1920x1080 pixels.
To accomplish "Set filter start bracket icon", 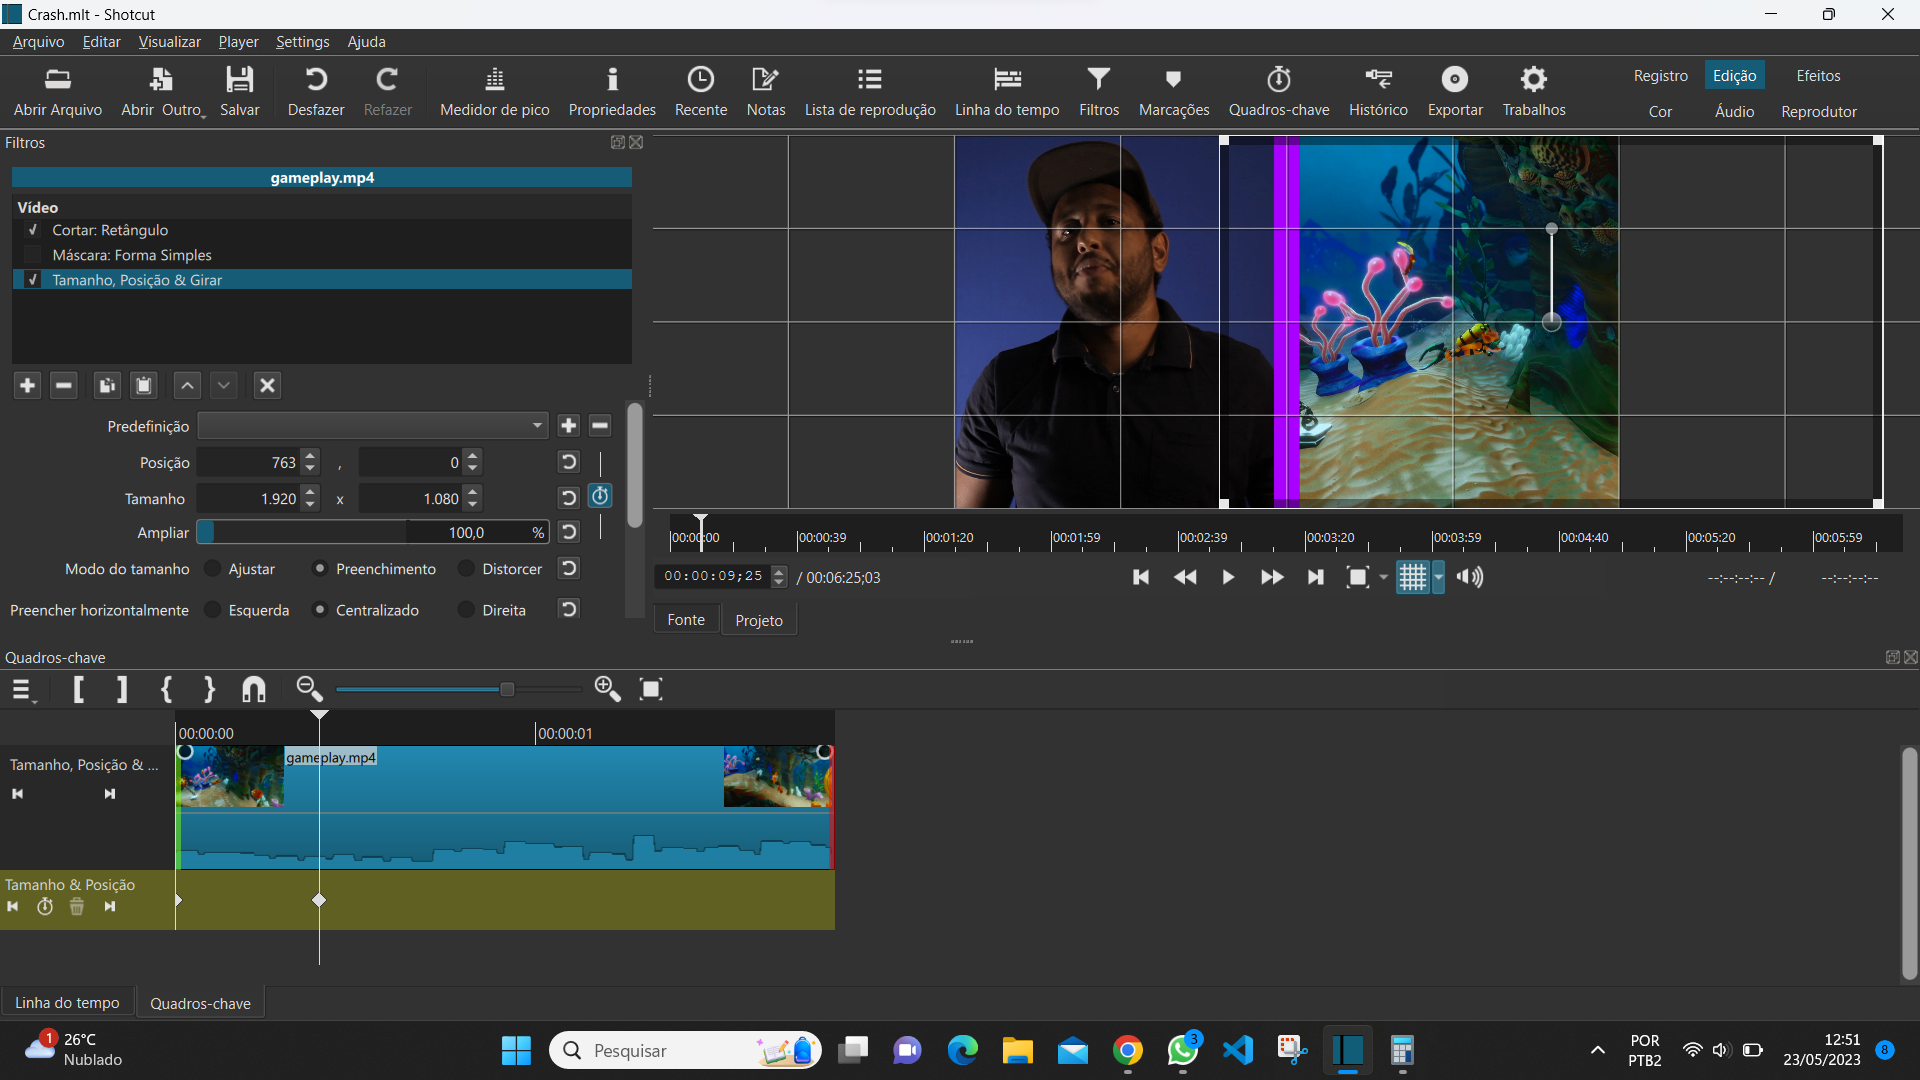I will pos(79,689).
